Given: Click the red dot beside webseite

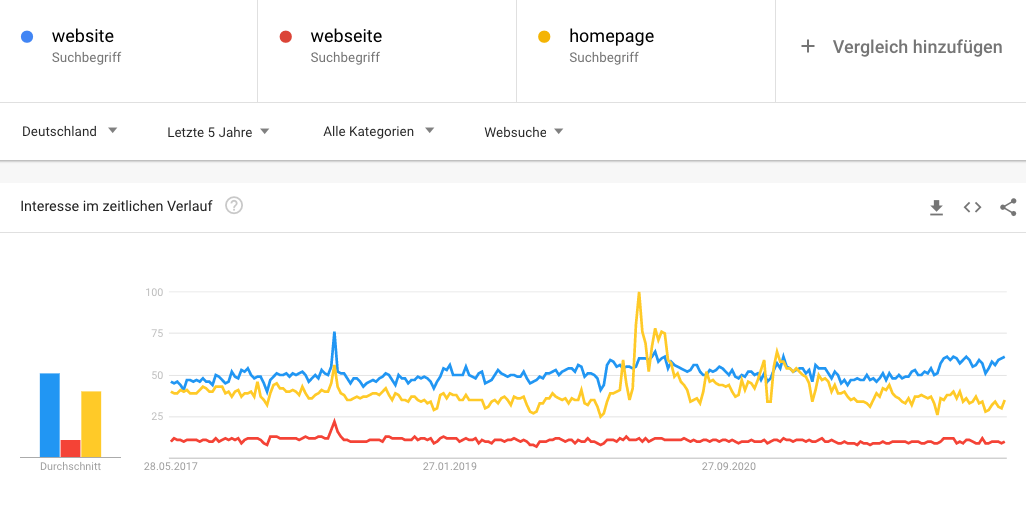Looking at the screenshot, I should pyautogui.click(x=285, y=37).
